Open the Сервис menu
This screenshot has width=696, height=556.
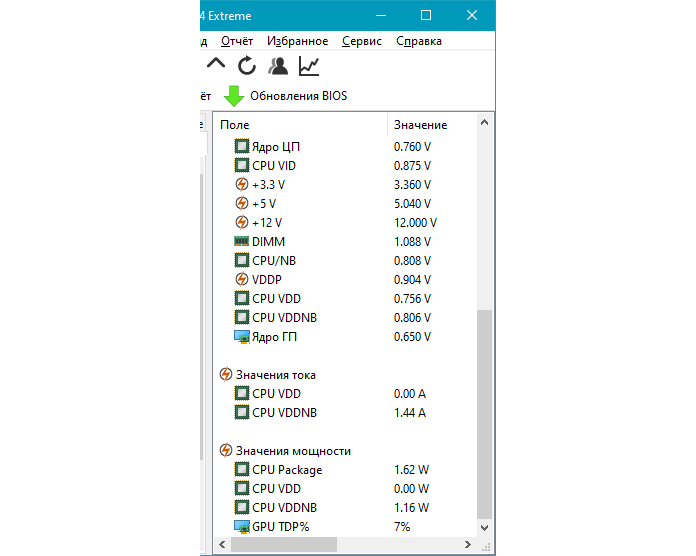pyautogui.click(x=362, y=41)
